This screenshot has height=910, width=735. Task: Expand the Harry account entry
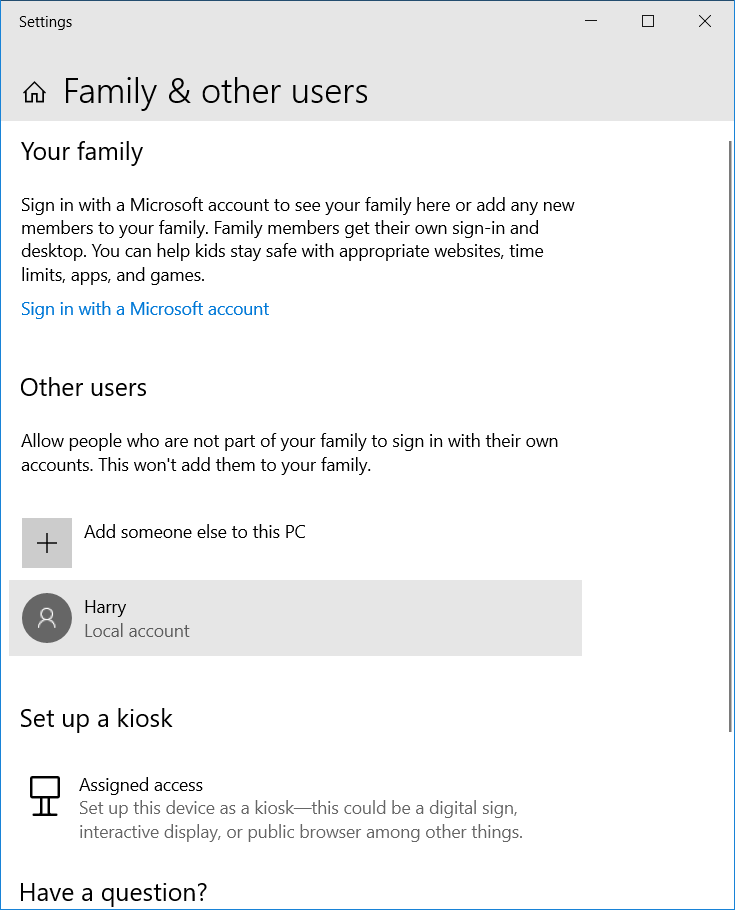[296, 618]
